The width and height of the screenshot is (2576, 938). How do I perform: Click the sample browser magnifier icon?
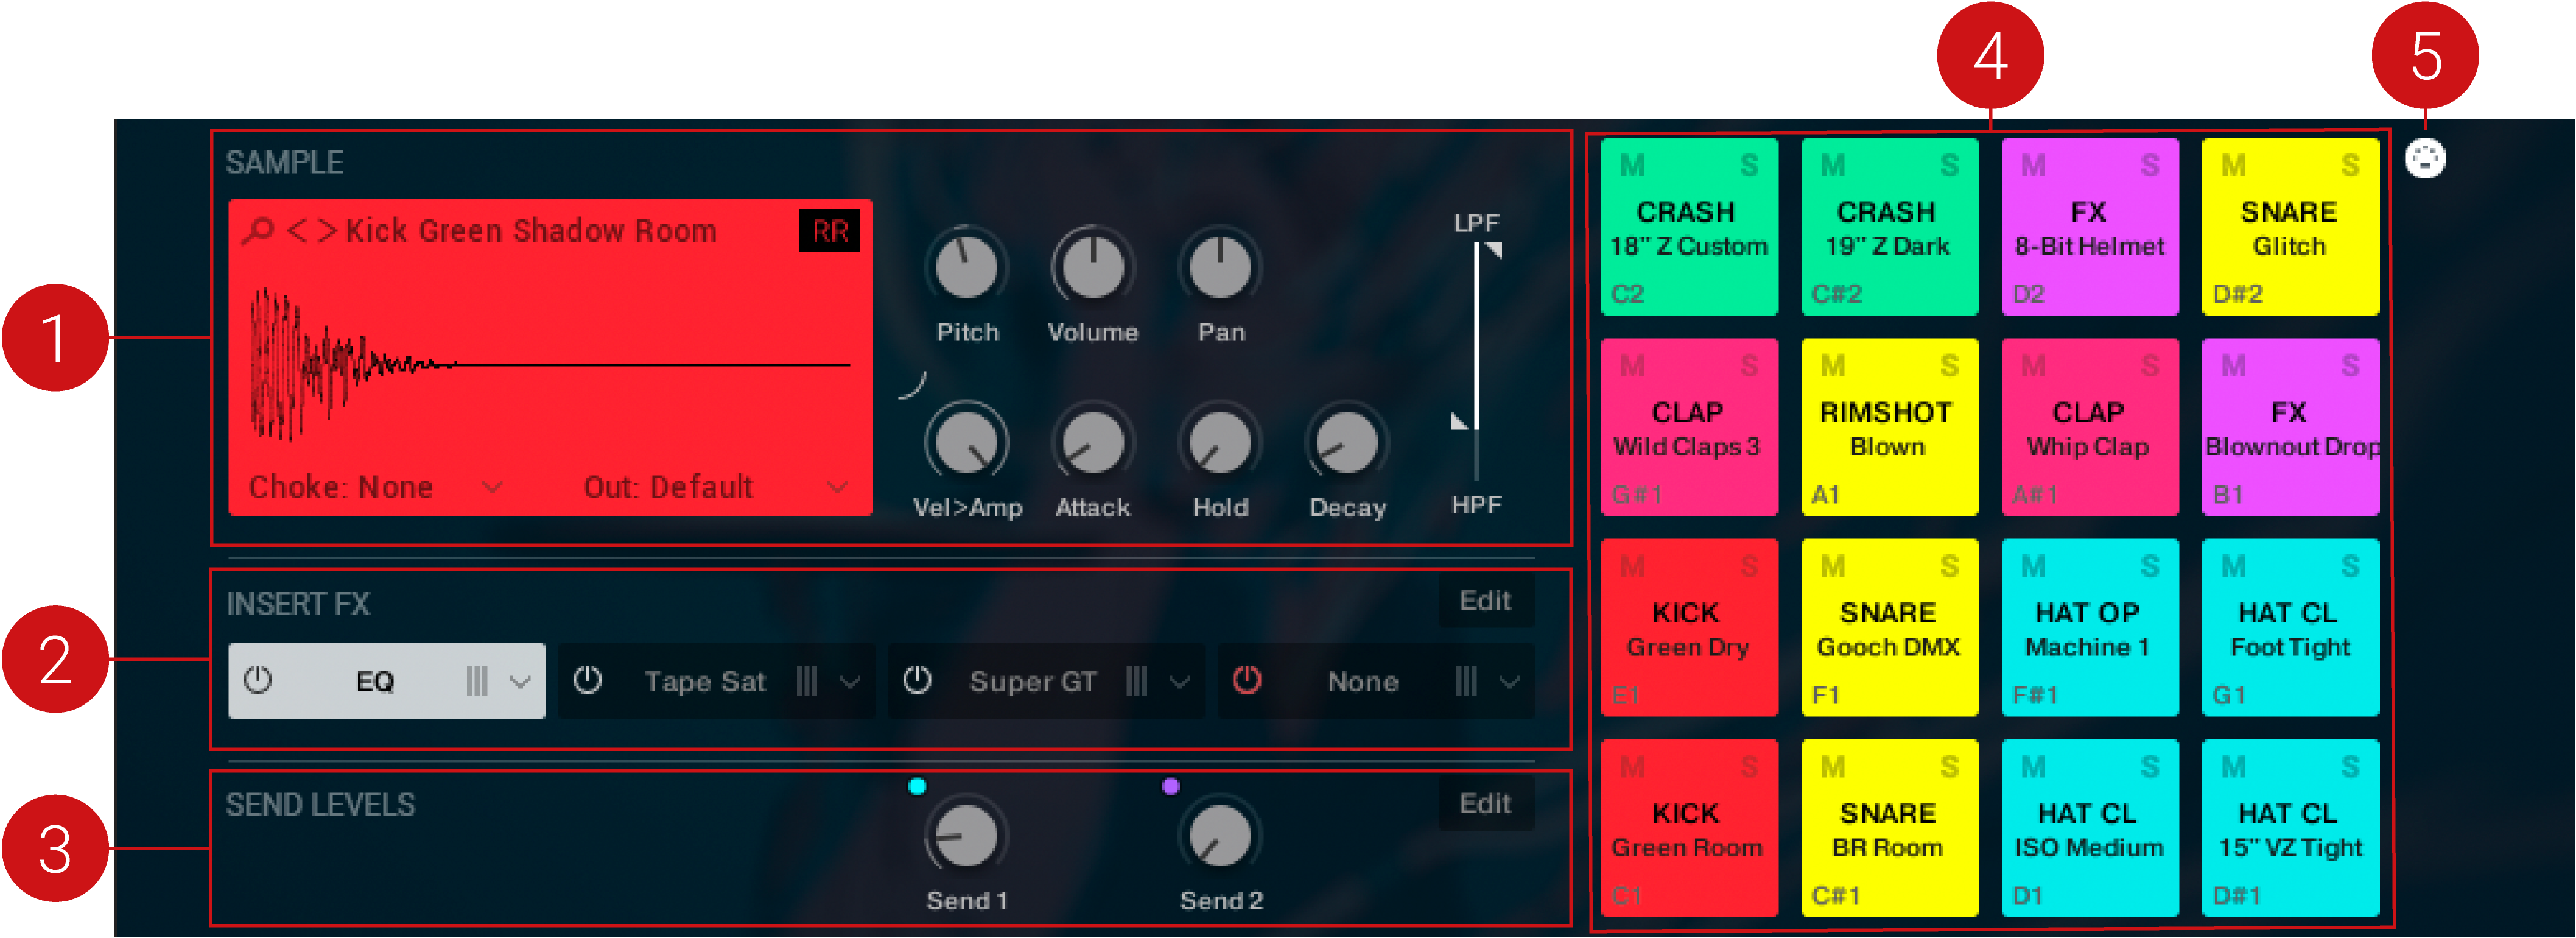click(258, 231)
